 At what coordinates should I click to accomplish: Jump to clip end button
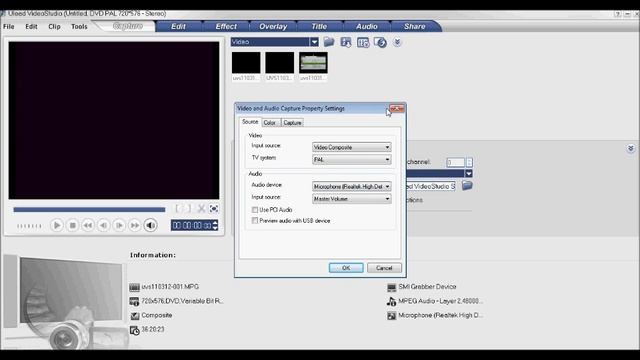point(134,225)
